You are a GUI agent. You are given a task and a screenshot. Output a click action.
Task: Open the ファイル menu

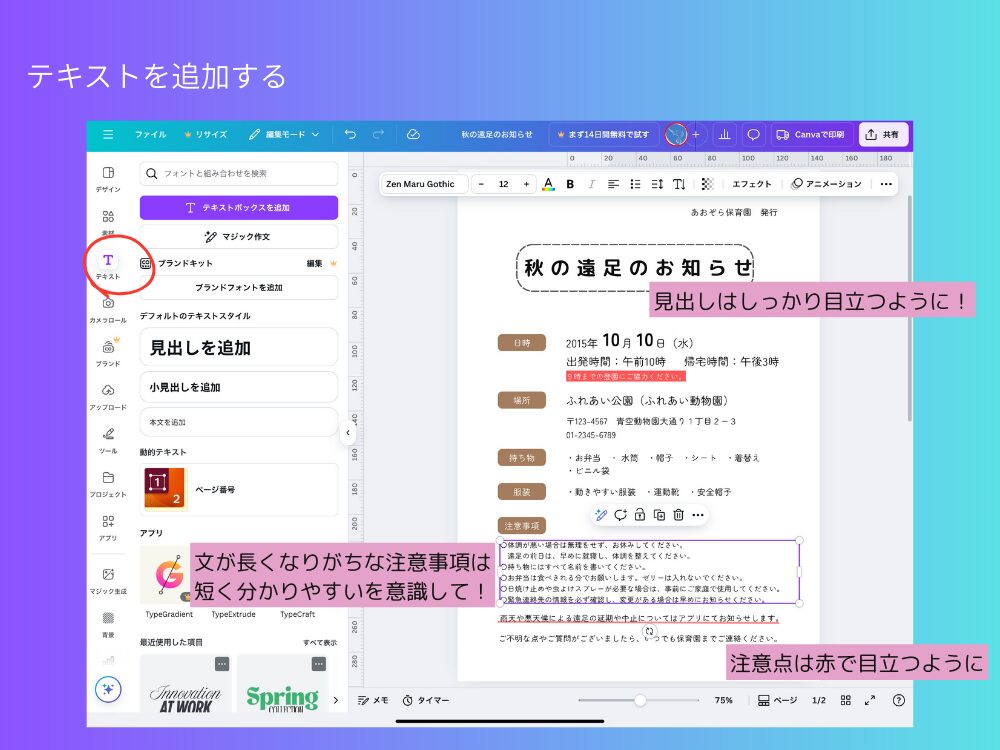pyautogui.click(x=151, y=135)
